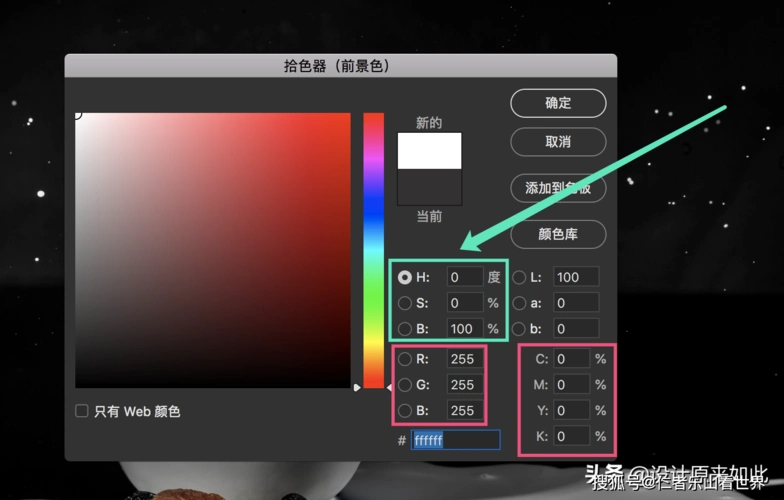This screenshot has height=500, width=784.
Task: Click the H hue degree input field
Action: pos(465,277)
